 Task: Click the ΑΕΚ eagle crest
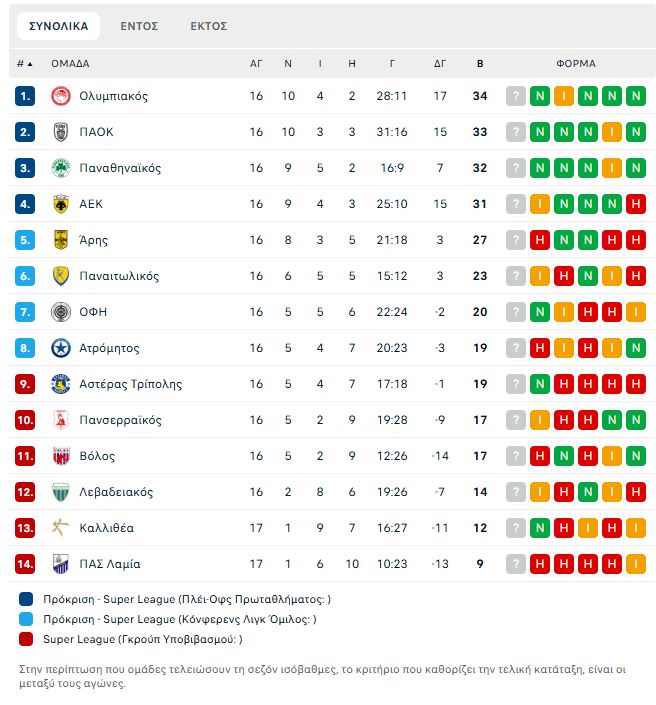pos(61,204)
